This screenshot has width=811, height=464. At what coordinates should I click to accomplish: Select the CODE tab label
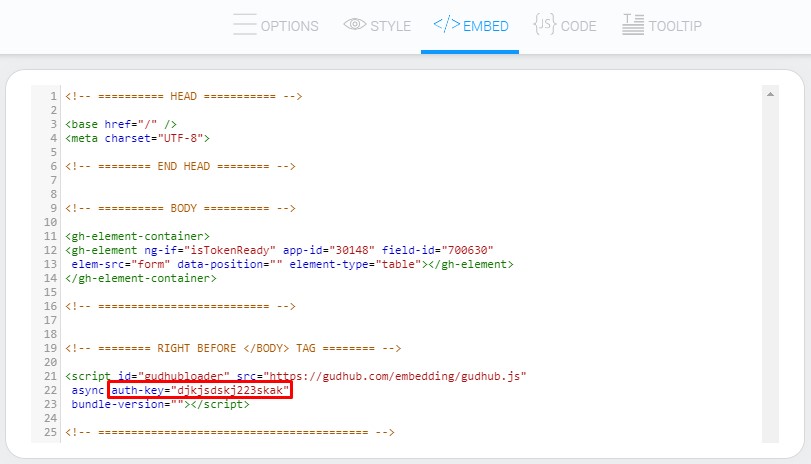pos(578,26)
